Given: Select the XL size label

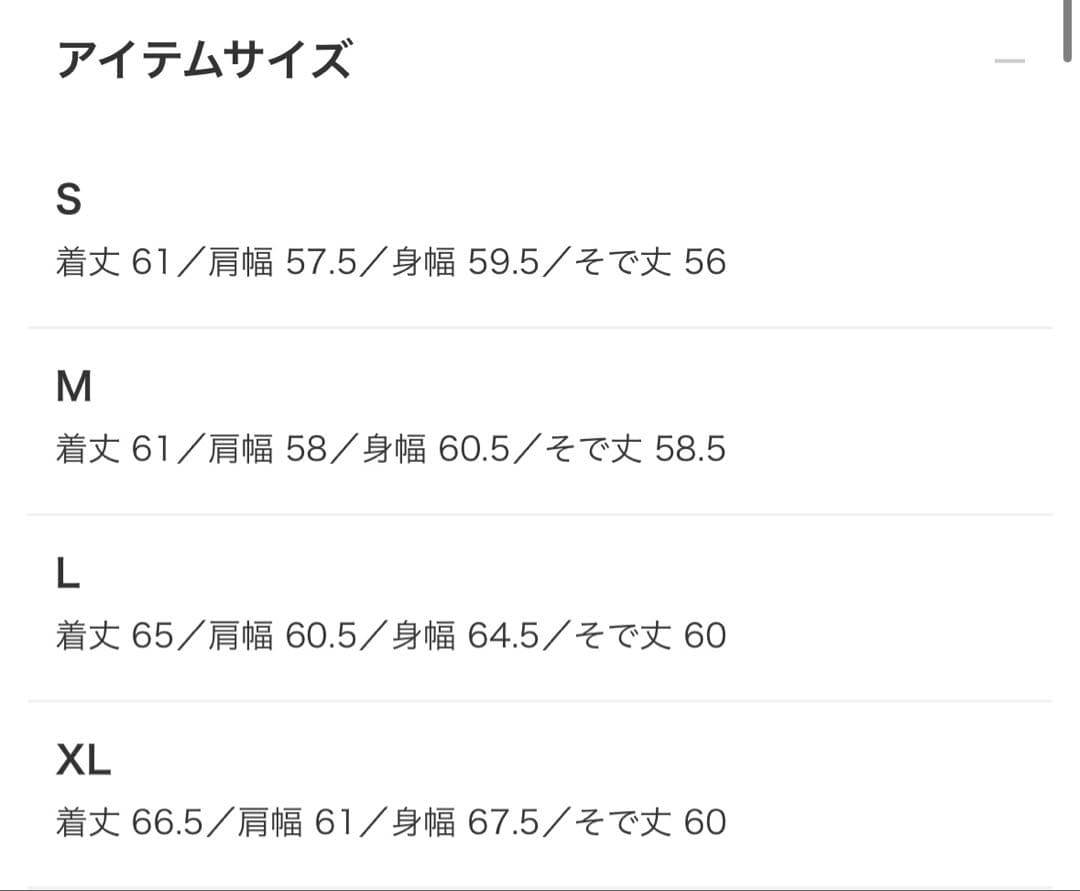Looking at the screenshot, I should click(x=83, y=761).
